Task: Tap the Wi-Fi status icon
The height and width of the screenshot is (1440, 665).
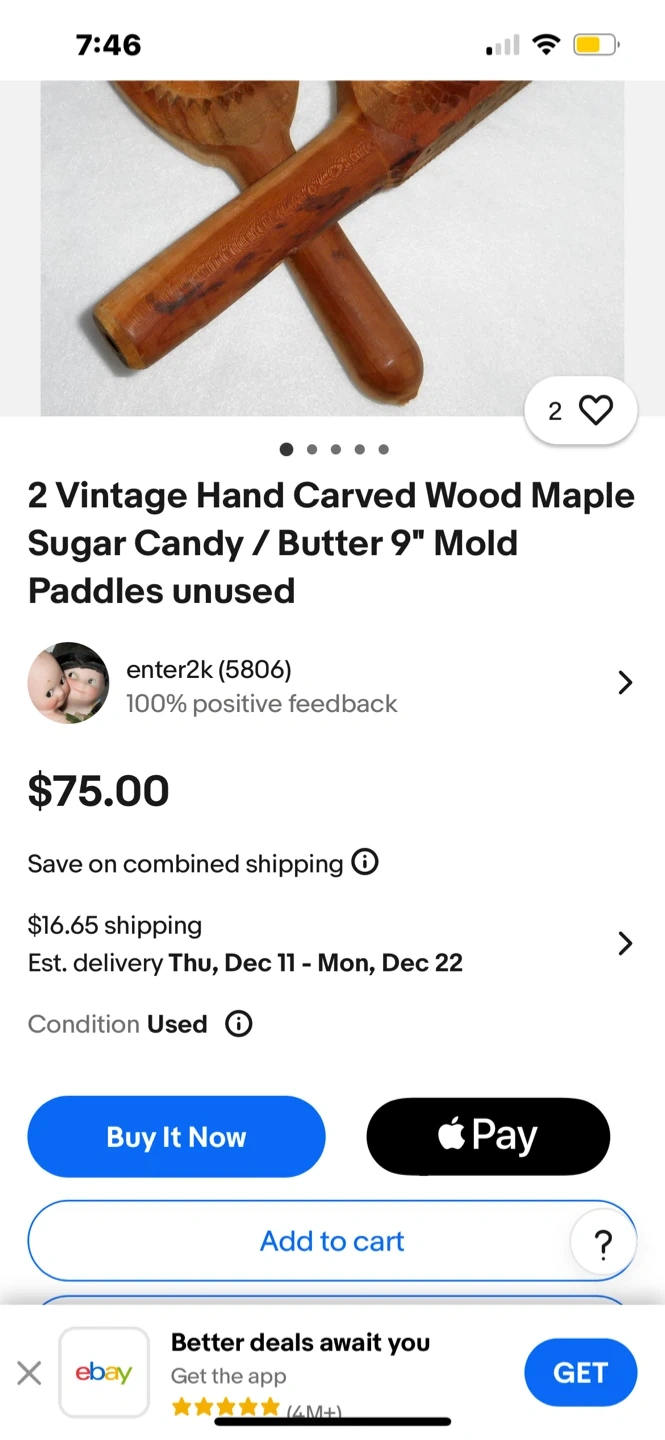Action: pos(546,45)
